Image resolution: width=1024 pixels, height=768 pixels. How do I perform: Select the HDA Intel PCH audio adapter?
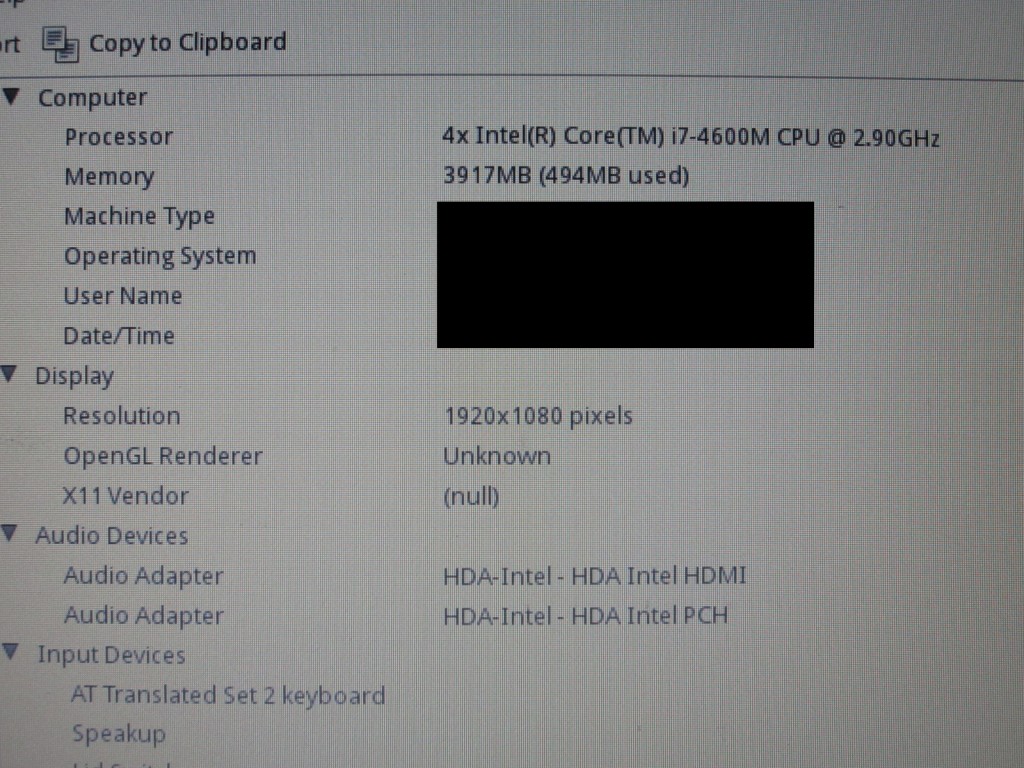[x=585, y=616]
